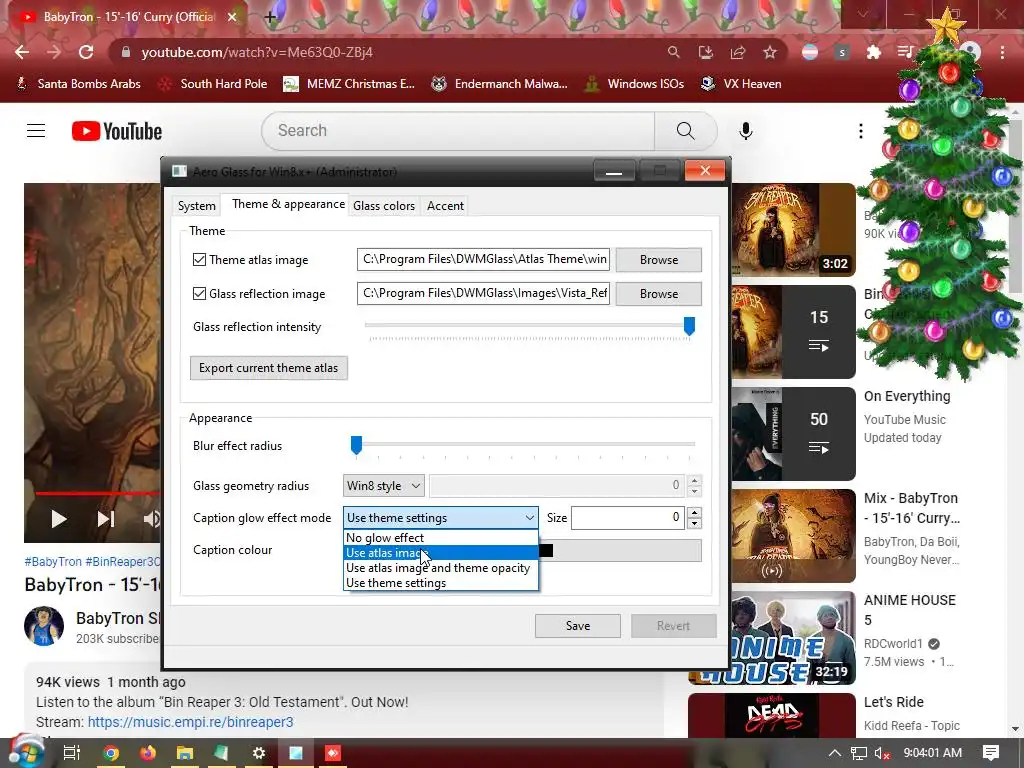Image resolution: width=1024 pixels, height=768 pixels.
Task: Click the install app icon in the address bar
Action: coord(705,52)
